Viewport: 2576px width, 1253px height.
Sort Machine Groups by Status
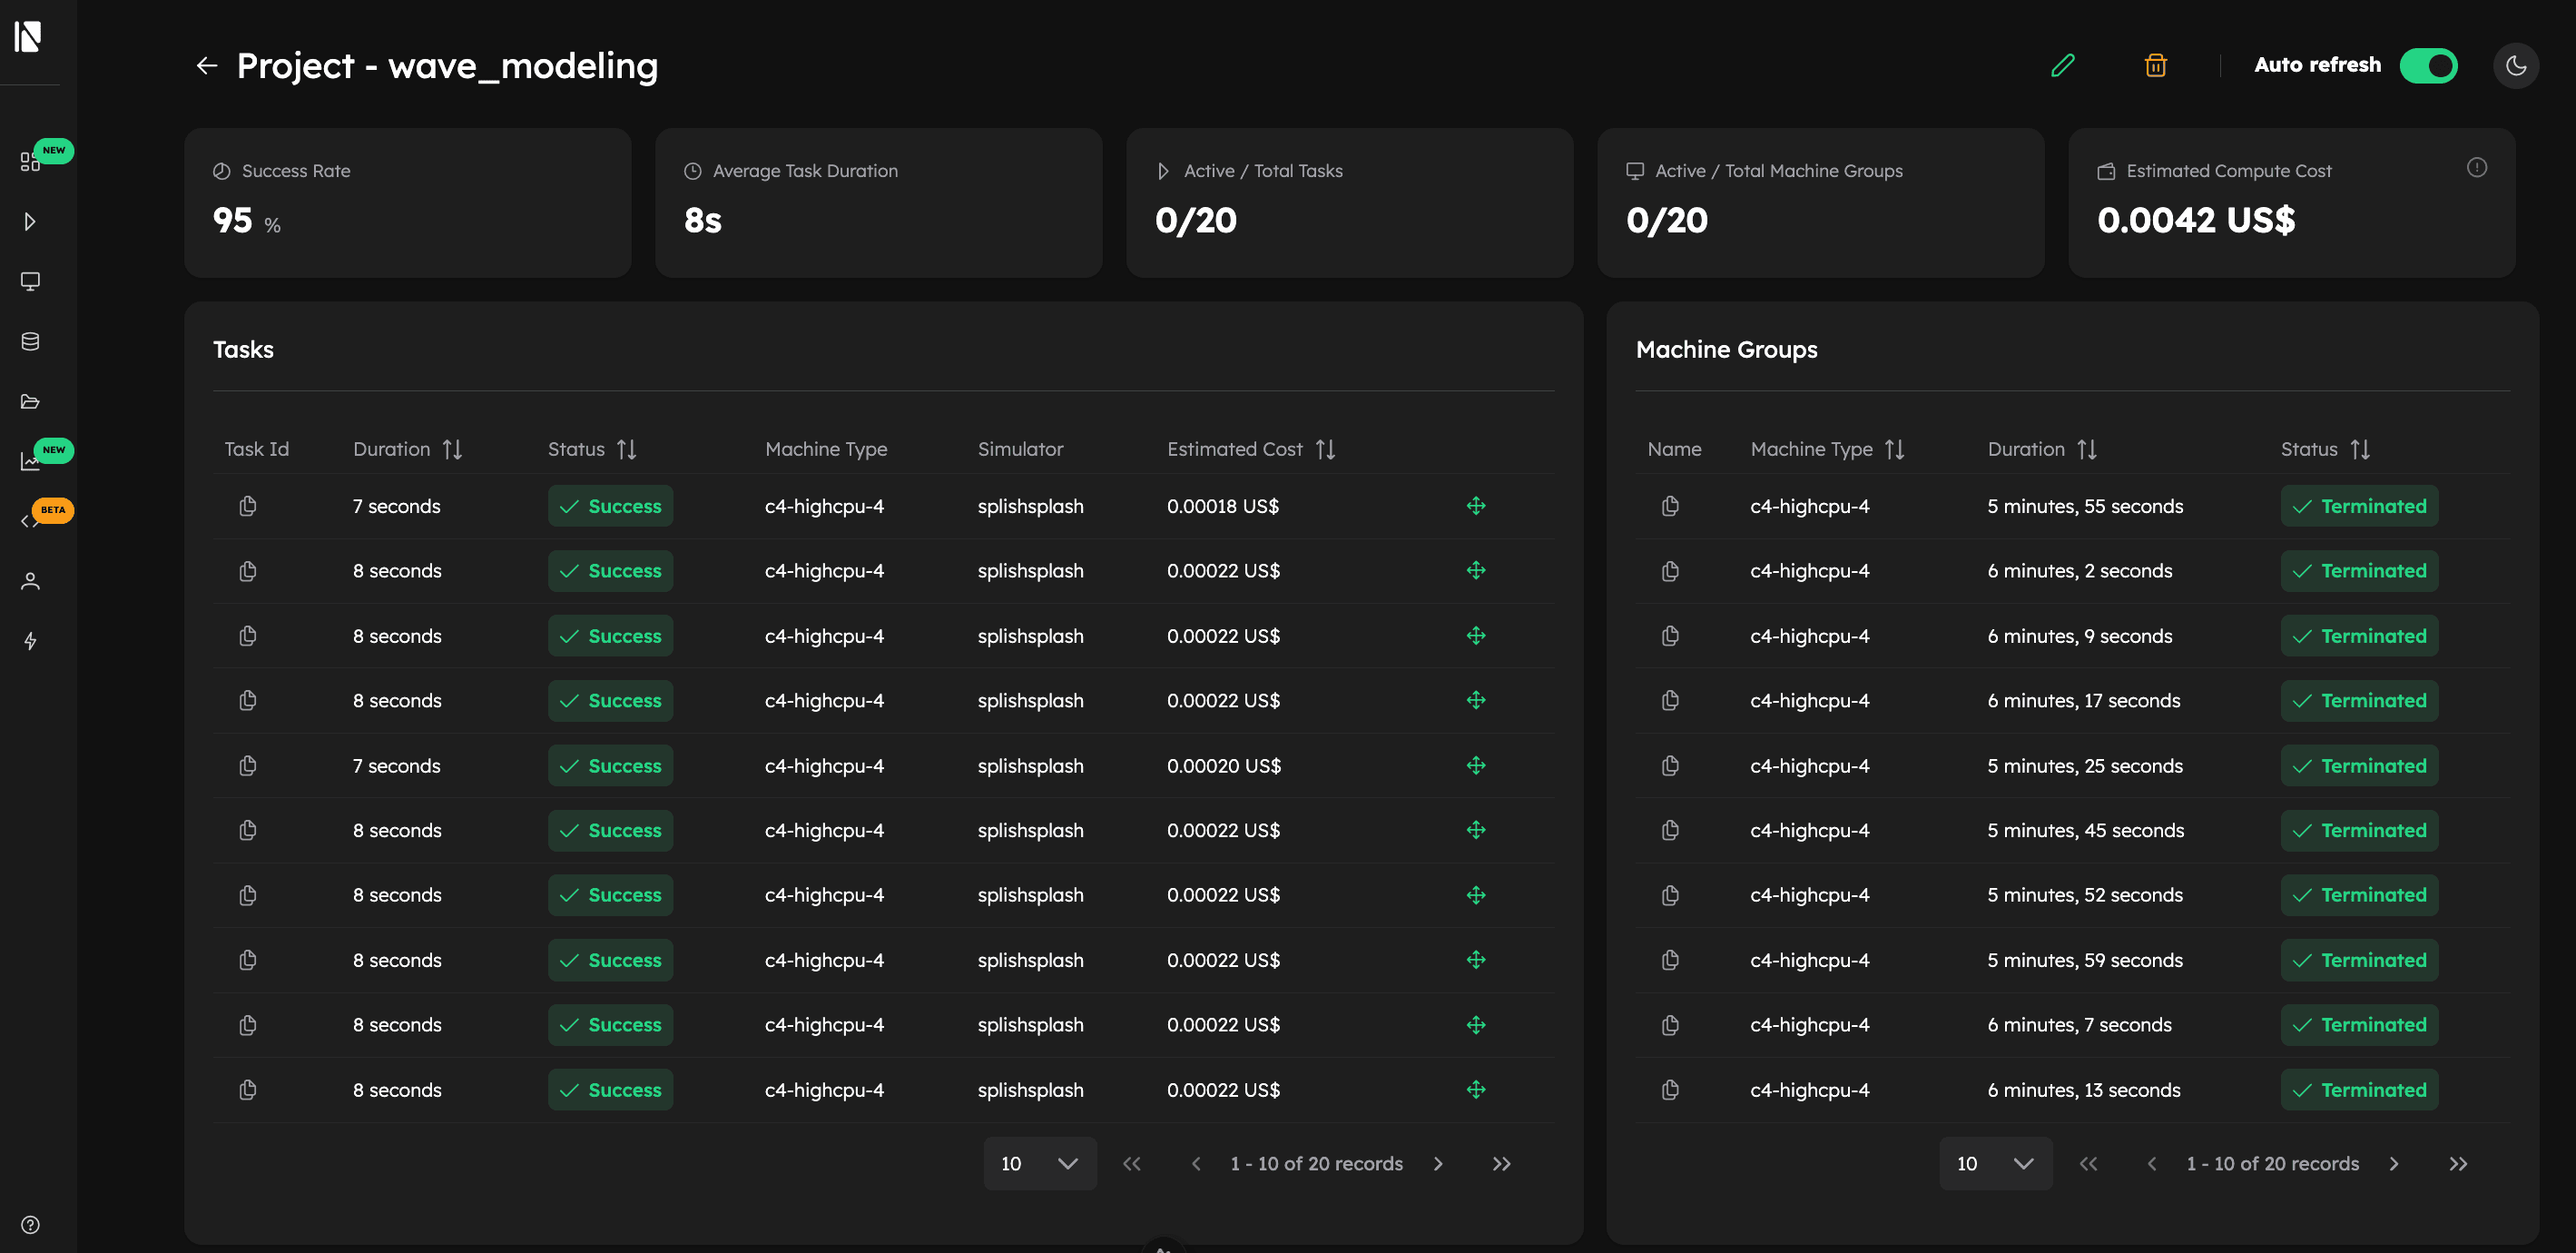tap(2361, 449)
